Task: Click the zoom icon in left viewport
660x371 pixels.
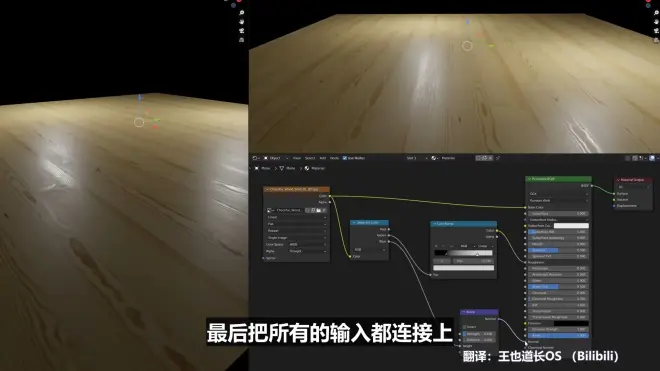Action: pos(242,13)
